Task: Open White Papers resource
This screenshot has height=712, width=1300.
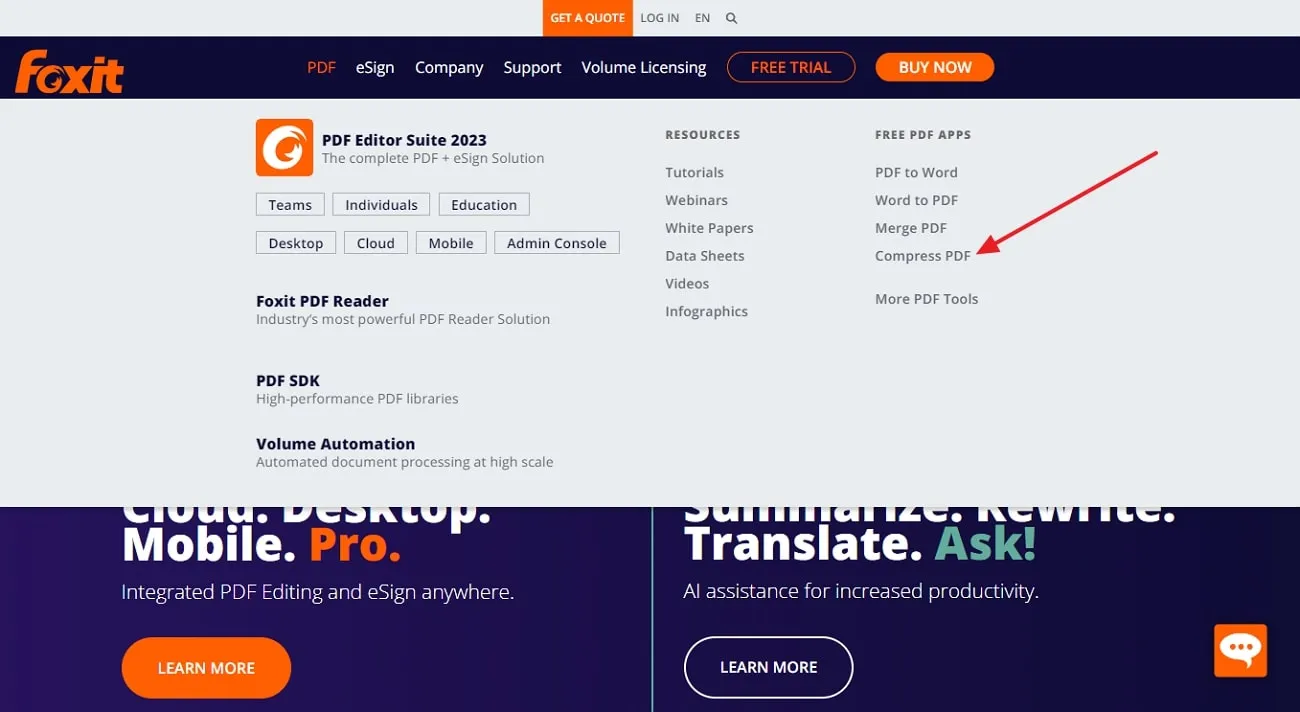Action: tap(710, 228)
